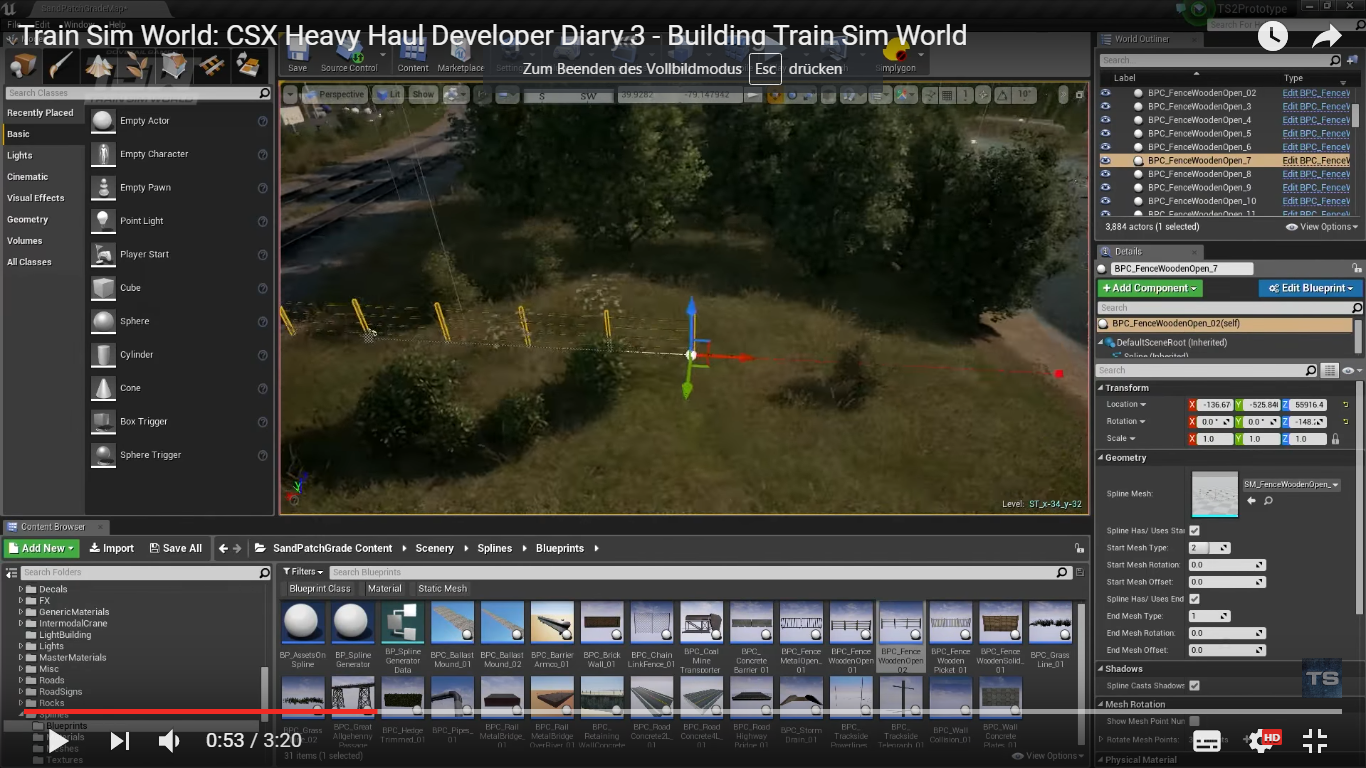Click the Edit Blueprint button

coord(1310,288)
